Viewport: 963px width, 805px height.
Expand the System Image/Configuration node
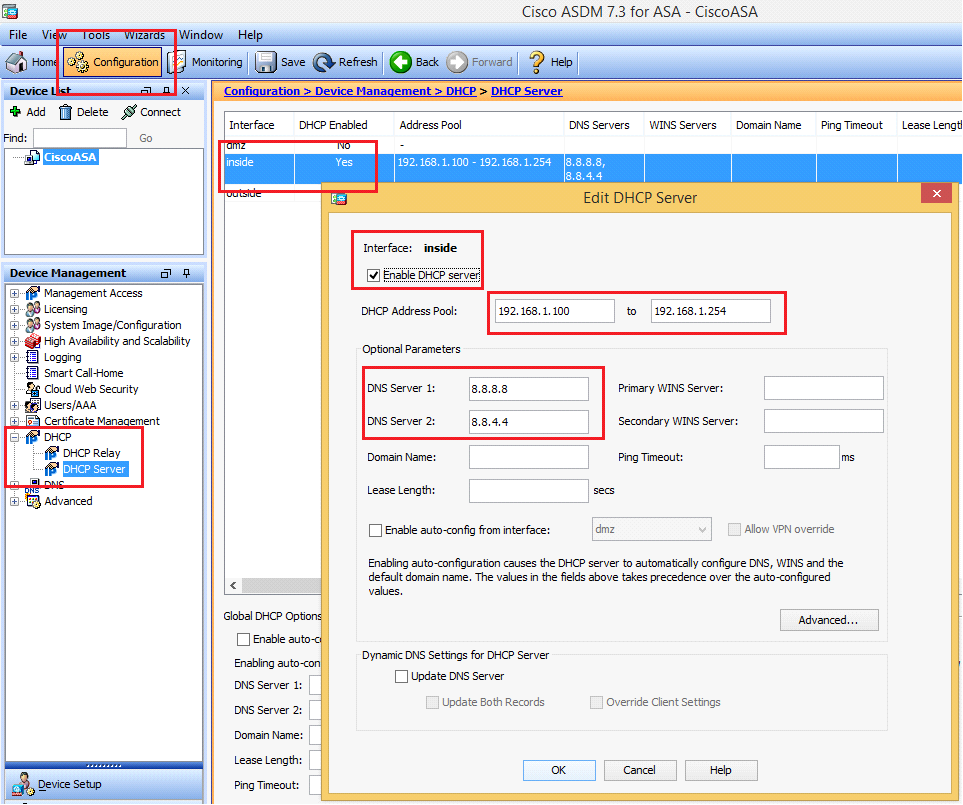point(14,325)
